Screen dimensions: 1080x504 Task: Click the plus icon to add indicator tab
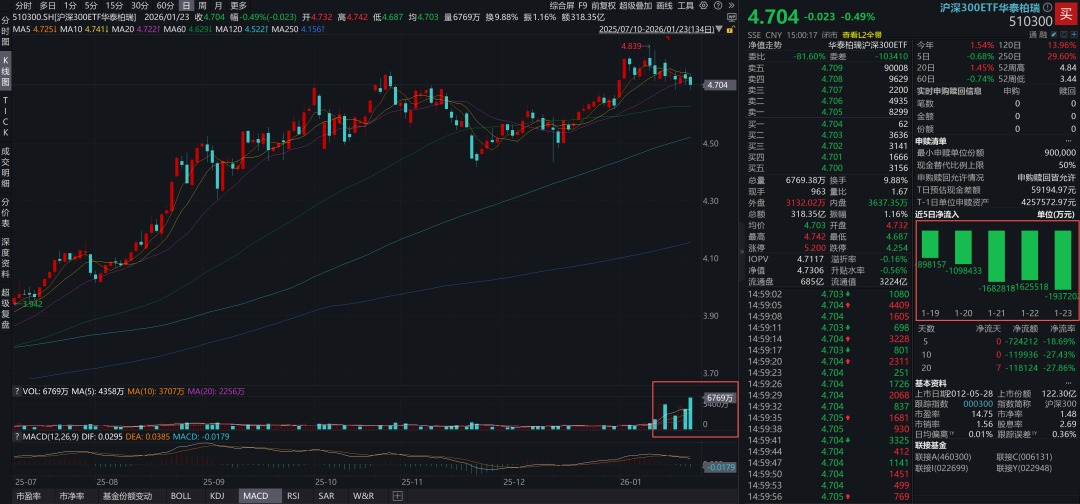397,496
